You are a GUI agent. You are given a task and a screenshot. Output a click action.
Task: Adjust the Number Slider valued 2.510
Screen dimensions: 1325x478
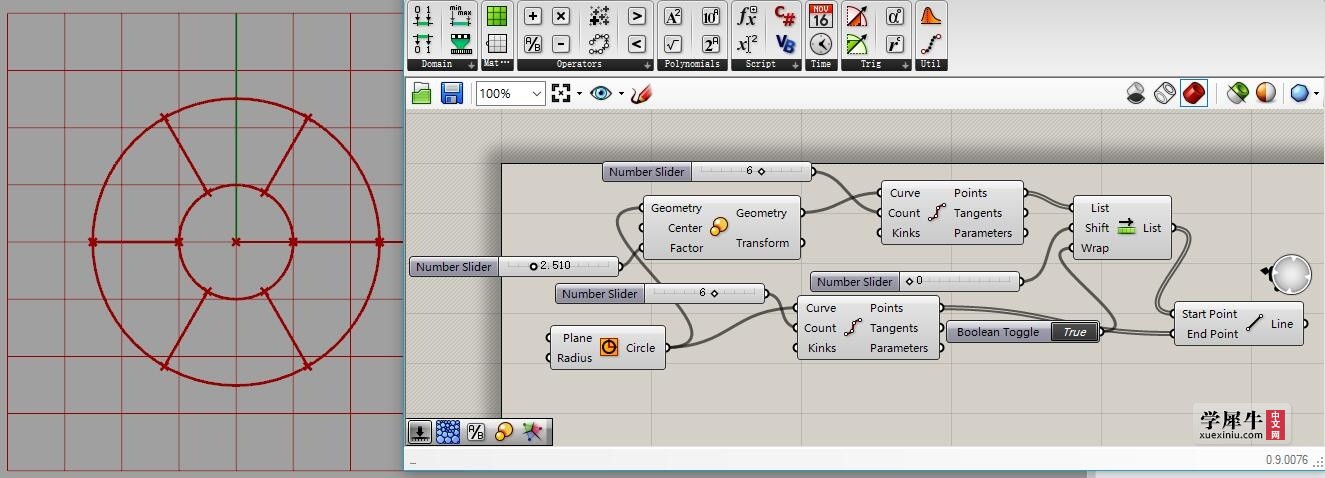point(515,267)
